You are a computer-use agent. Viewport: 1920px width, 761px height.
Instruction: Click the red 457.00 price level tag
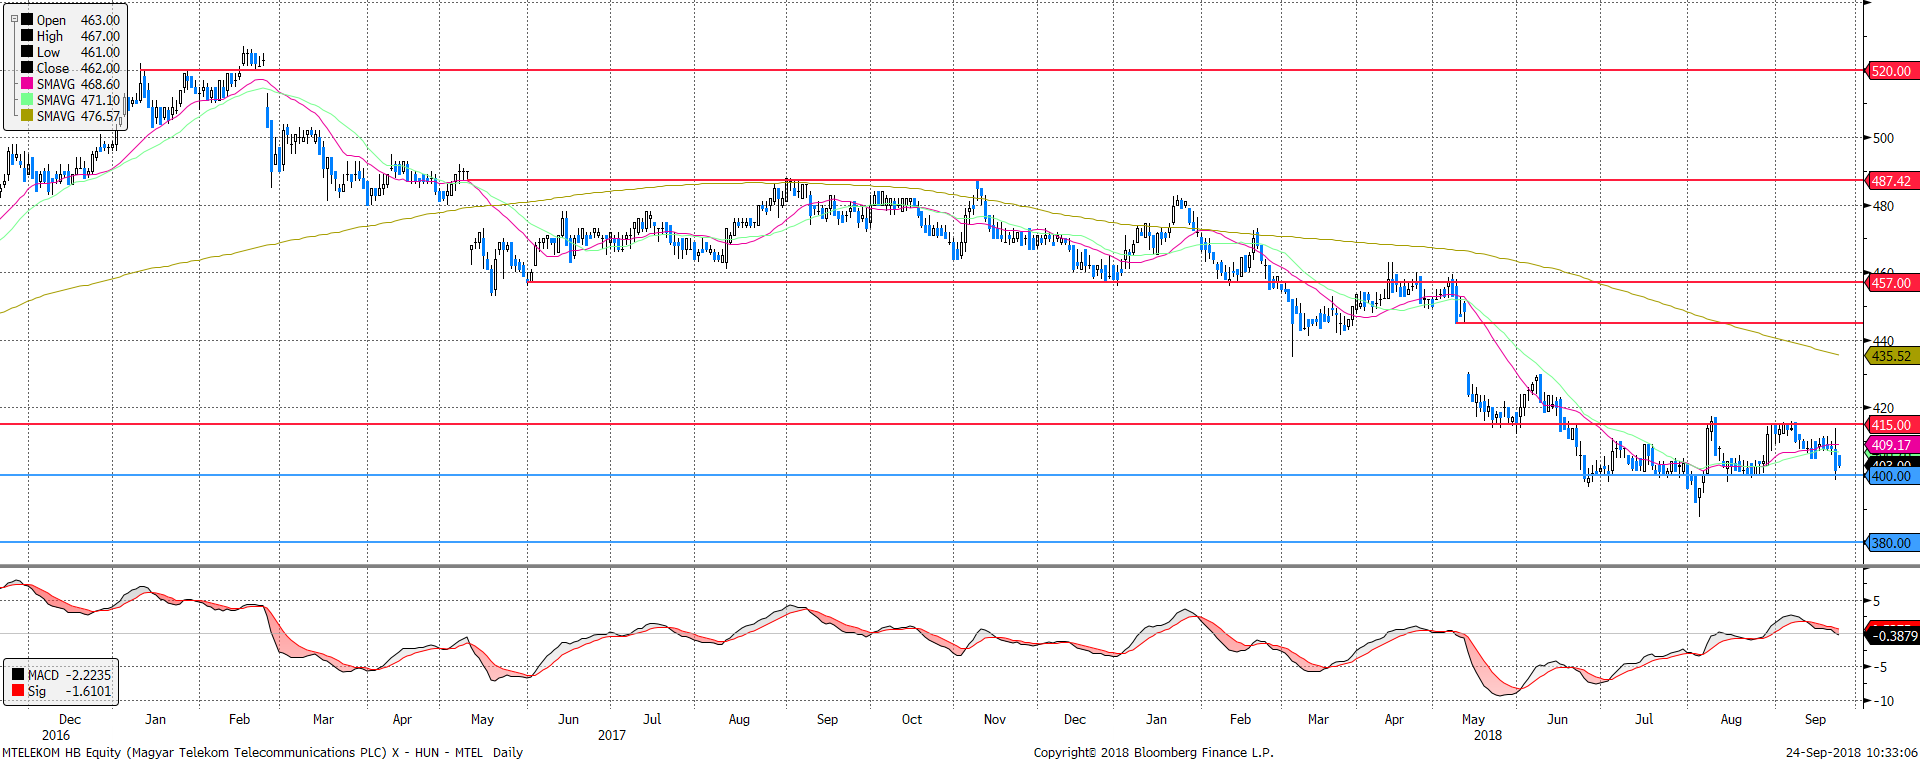coord(1891,283)
